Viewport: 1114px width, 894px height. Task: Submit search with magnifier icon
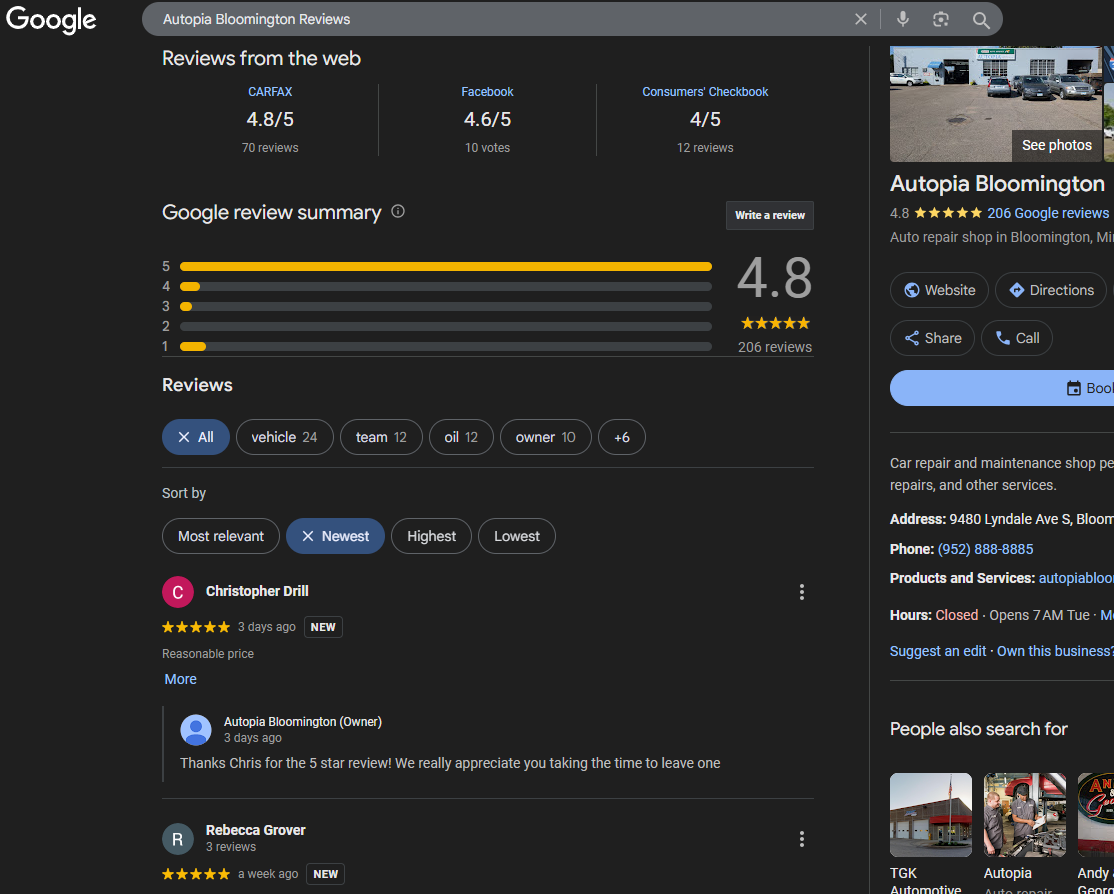(981, 20)
